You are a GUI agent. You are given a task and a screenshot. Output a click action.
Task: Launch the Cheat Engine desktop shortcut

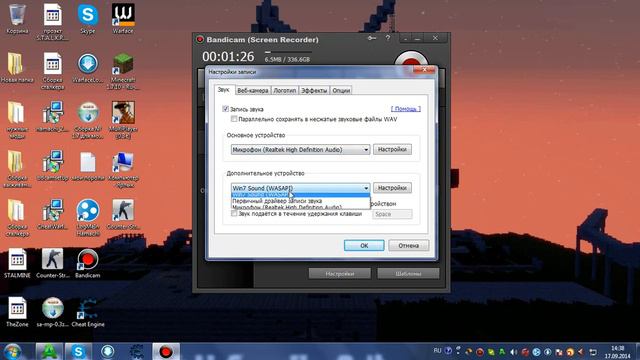point(88,312)
